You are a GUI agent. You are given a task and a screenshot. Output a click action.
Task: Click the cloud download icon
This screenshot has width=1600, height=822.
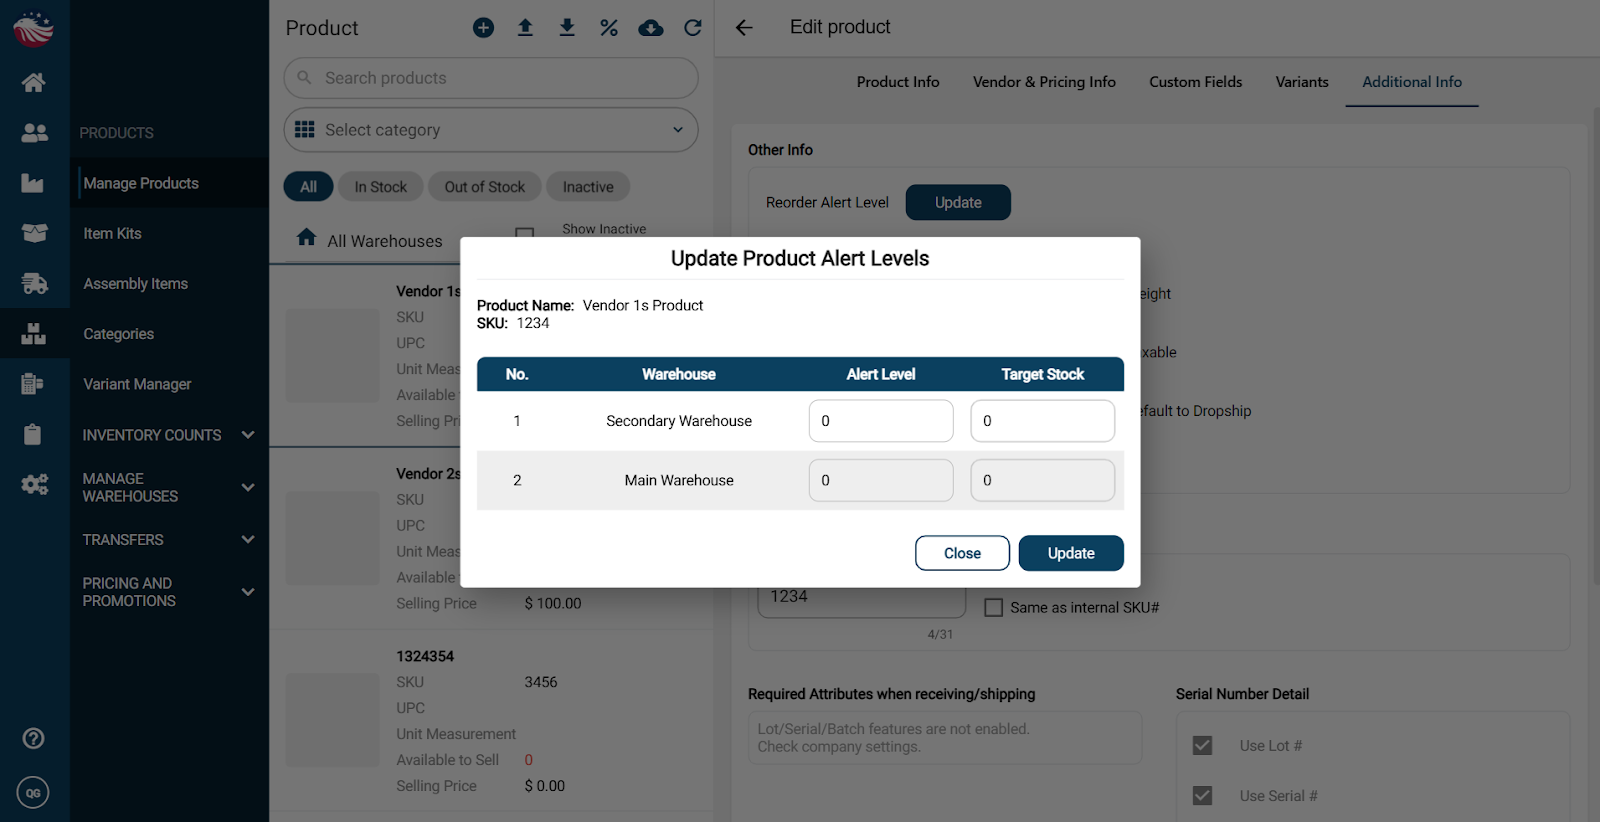pyautogui.click(x=651, y=28)
